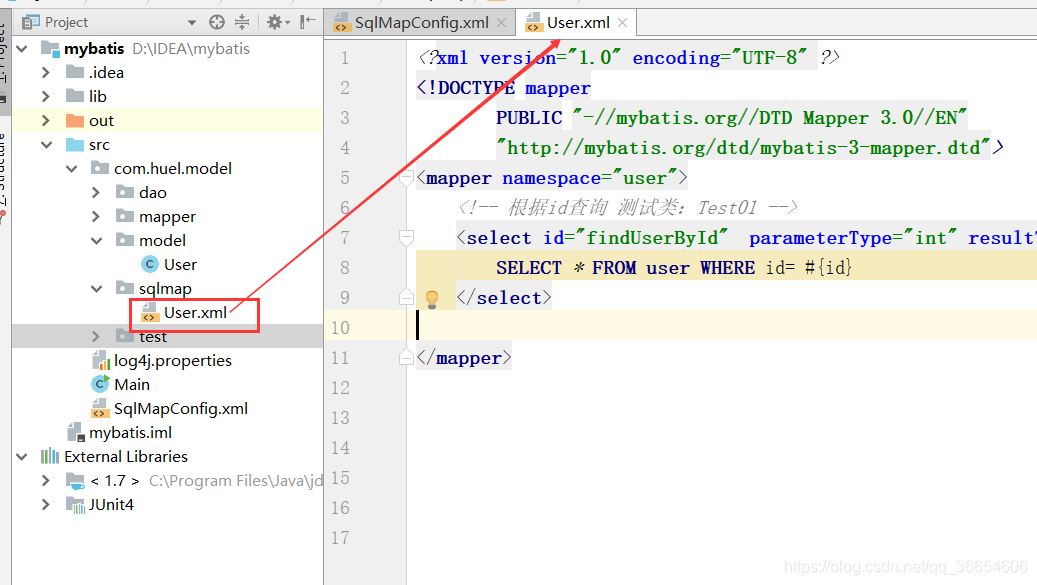Click the User.xml file icon in sqlmap

tap(150, 312)
